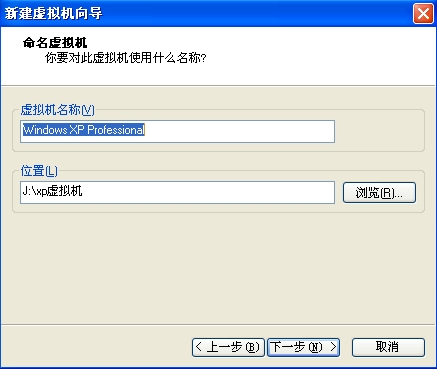Click the 虚拟机名称(V) label
Screen dimensions: 437x369
point(57,110)
